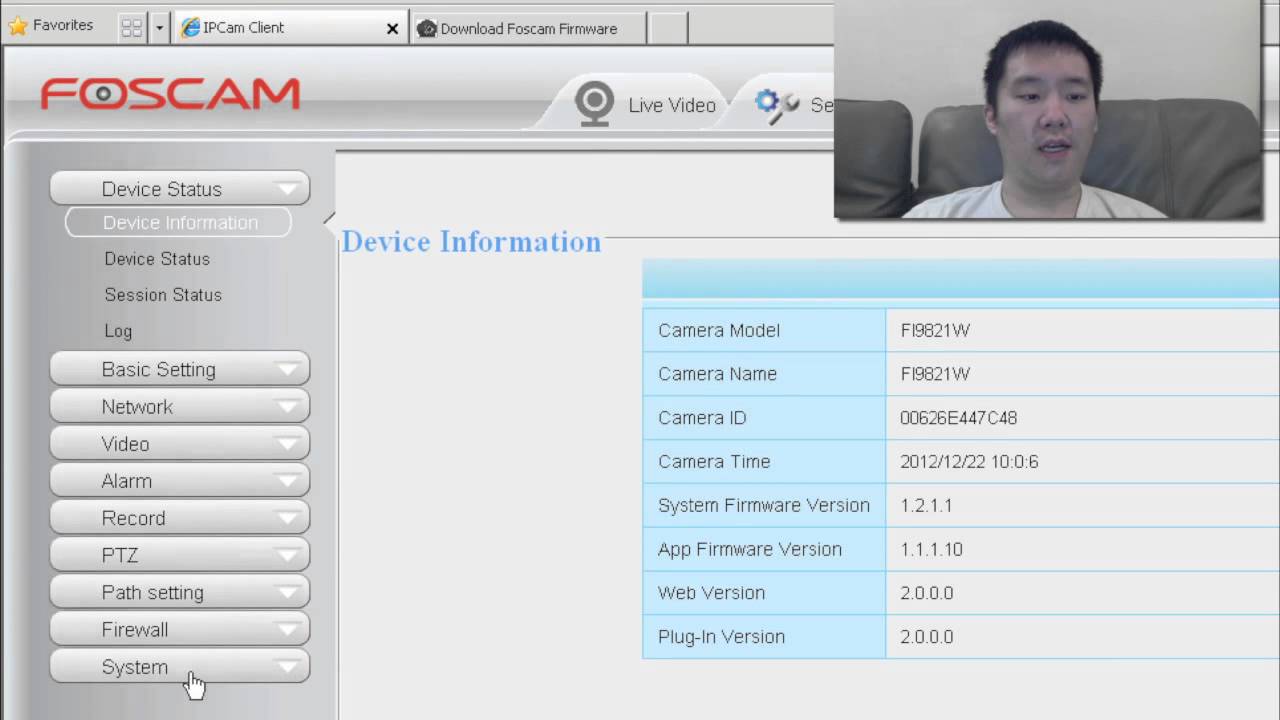Click the Plug-In Version label
This screenshot has height=720, width=1280.
pyautogui.click(x=721, y=637)
